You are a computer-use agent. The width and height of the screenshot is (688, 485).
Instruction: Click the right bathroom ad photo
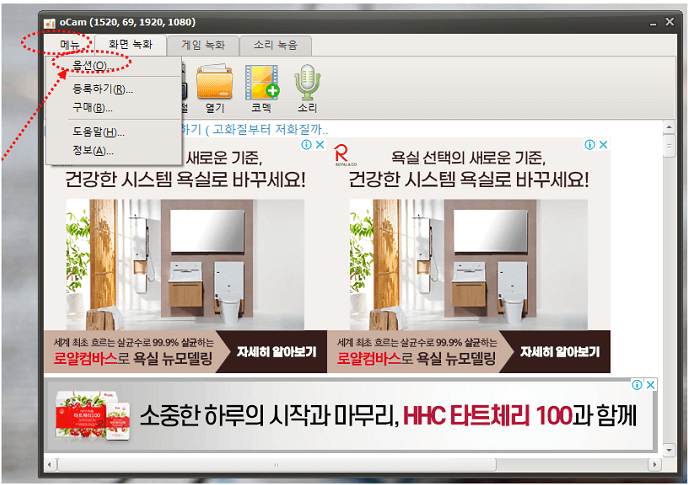(469, 264)
